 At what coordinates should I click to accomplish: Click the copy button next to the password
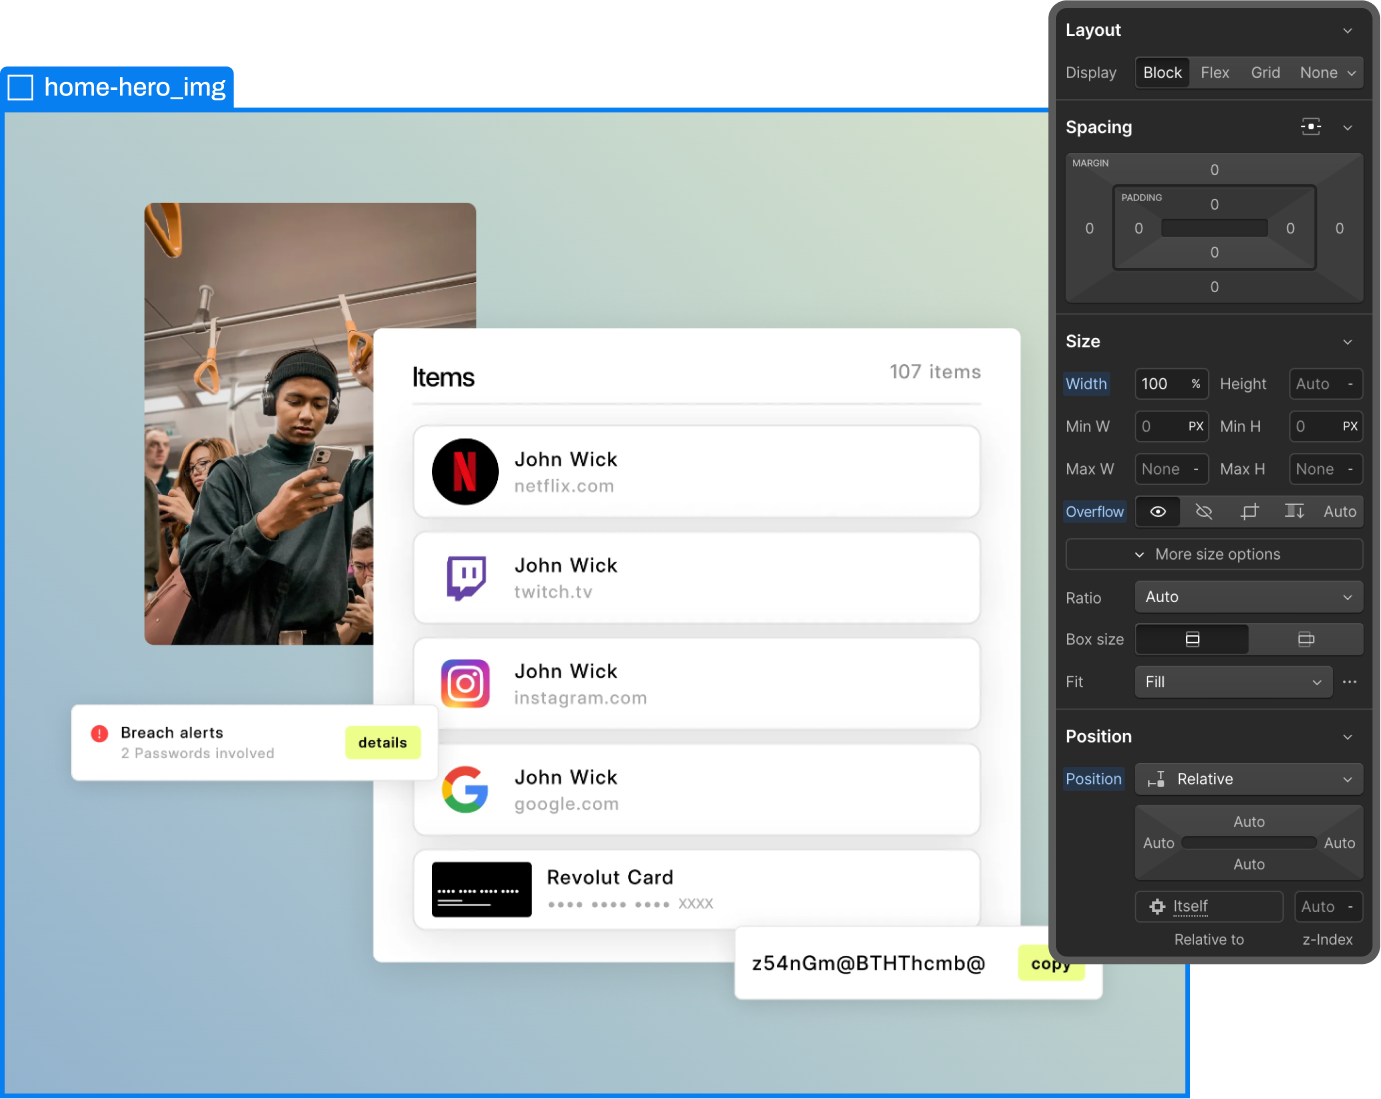tap(1050, 963)
